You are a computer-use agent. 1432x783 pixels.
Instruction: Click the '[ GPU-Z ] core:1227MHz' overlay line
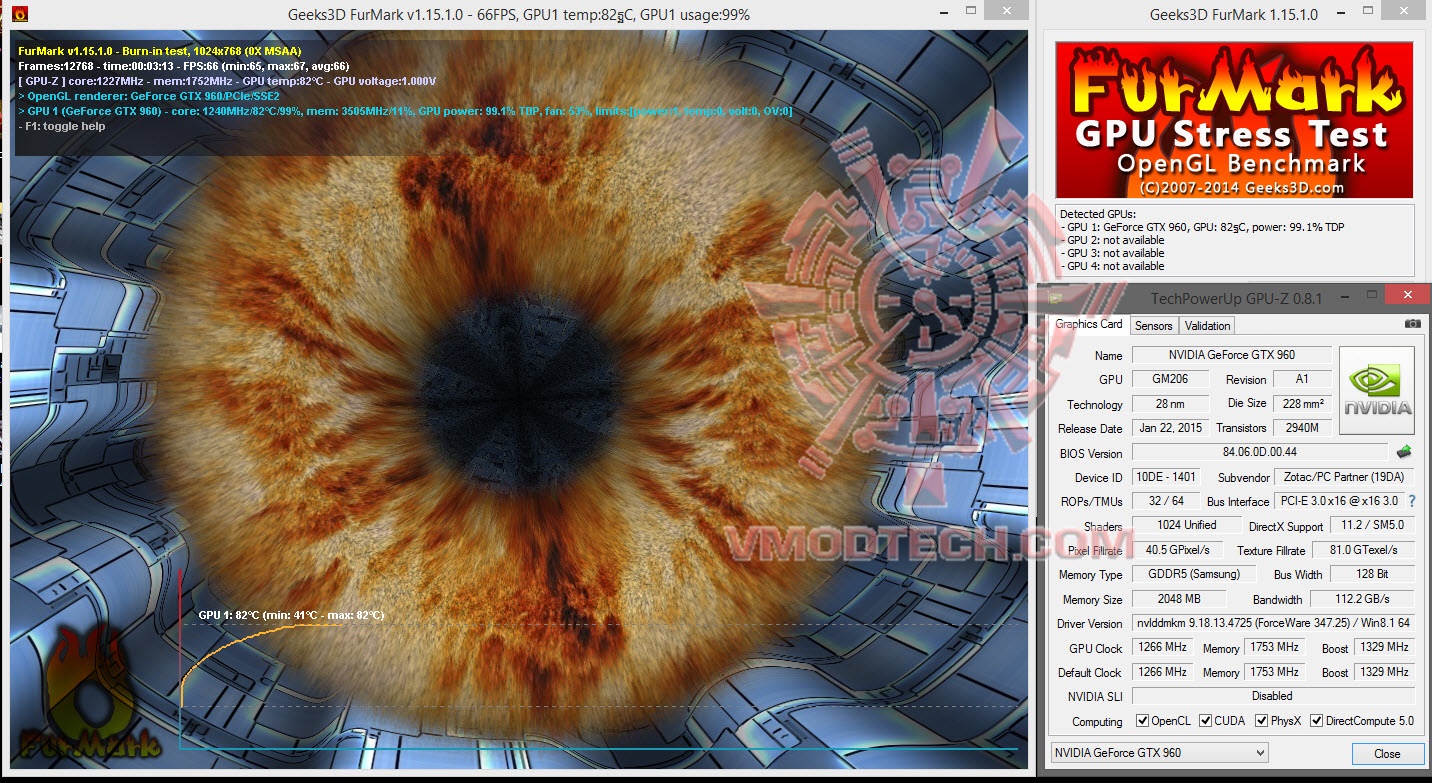coord(227,81)
